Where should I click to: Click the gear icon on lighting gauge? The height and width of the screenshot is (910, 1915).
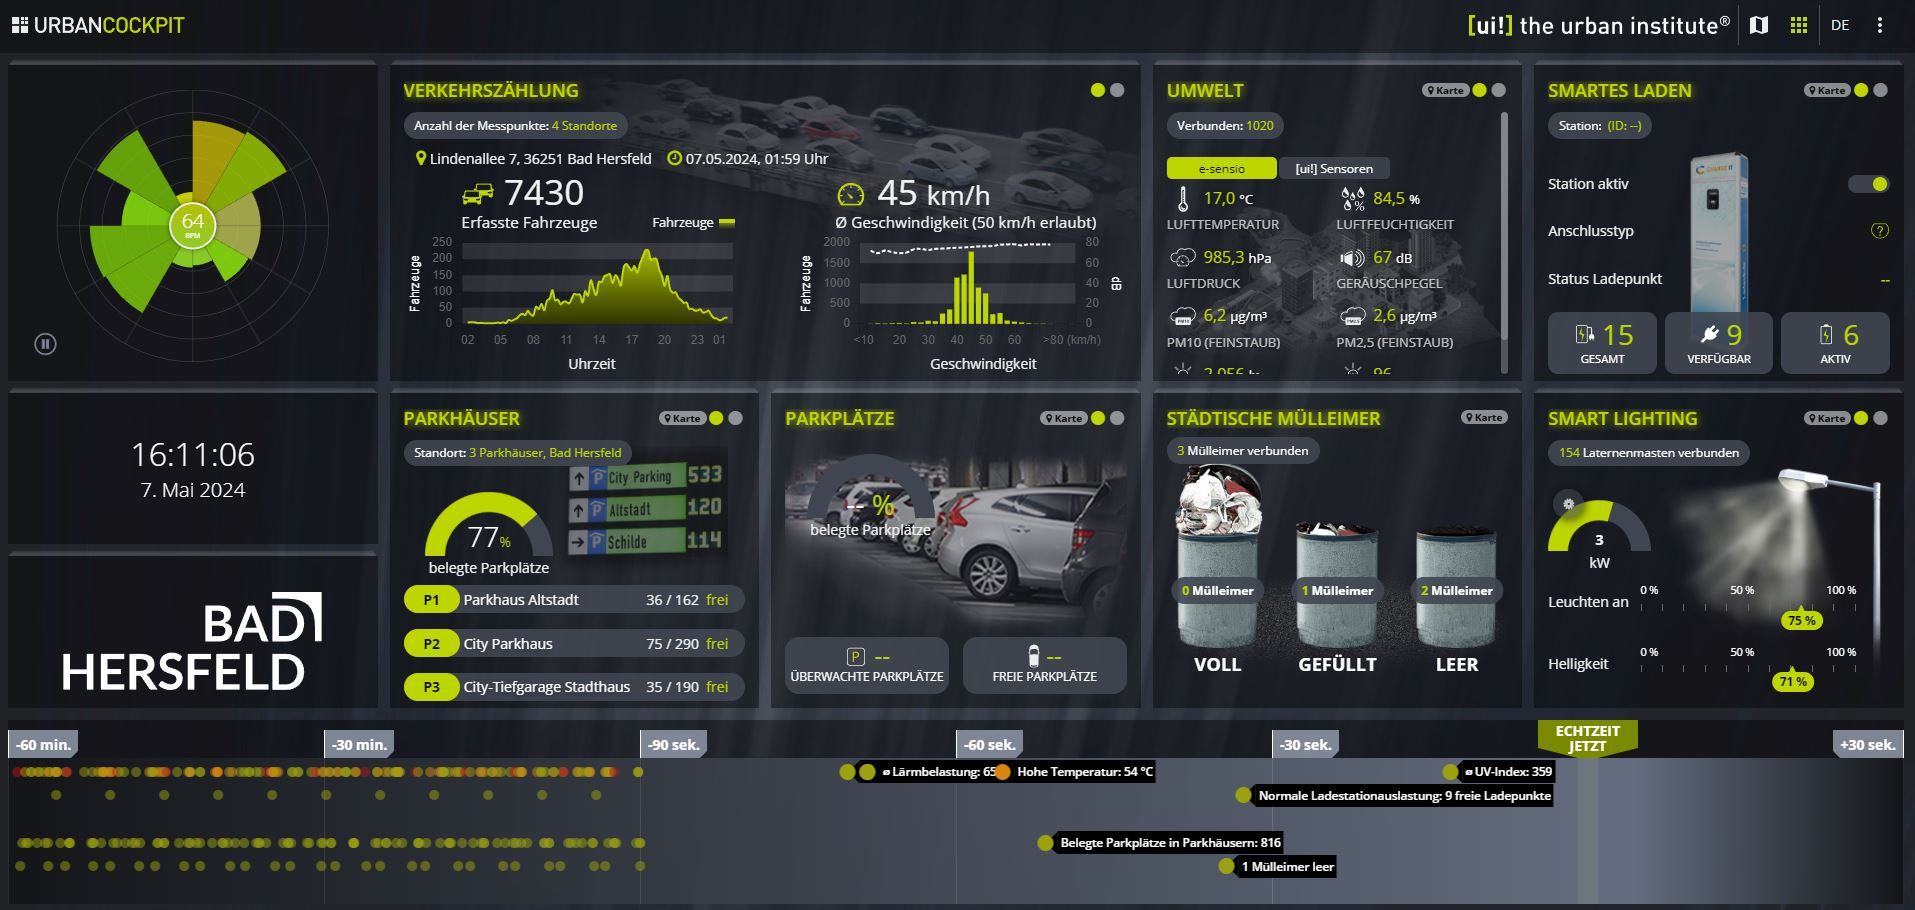pos(1568,504)
